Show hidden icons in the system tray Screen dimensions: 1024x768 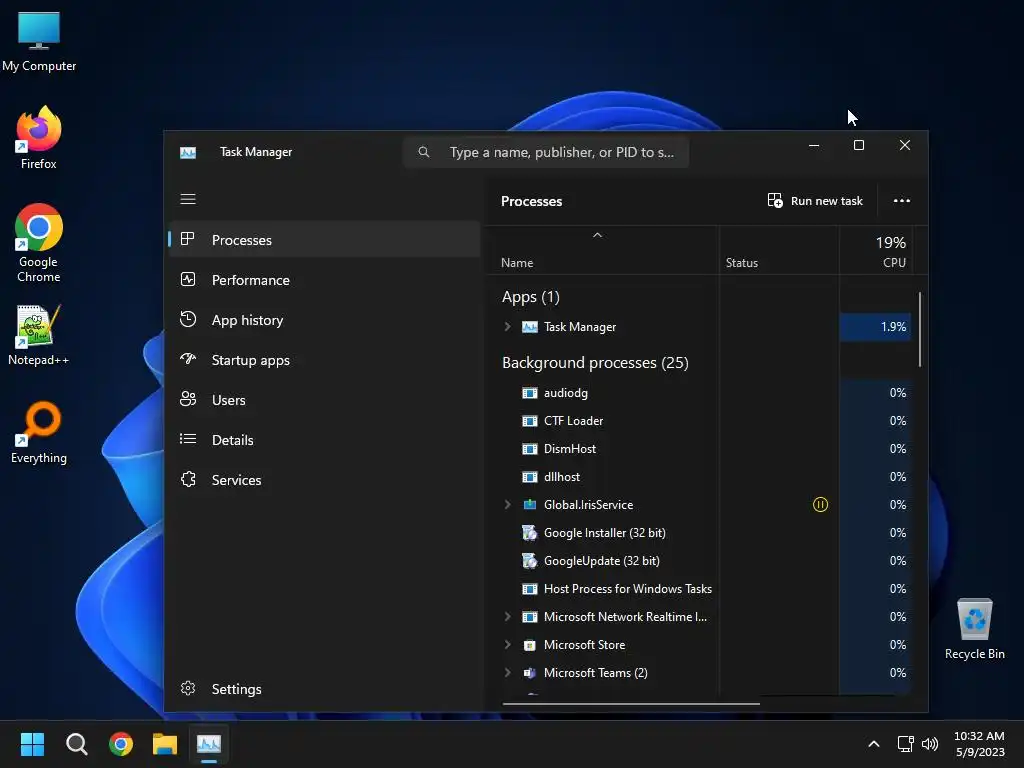tap(873, 744)
